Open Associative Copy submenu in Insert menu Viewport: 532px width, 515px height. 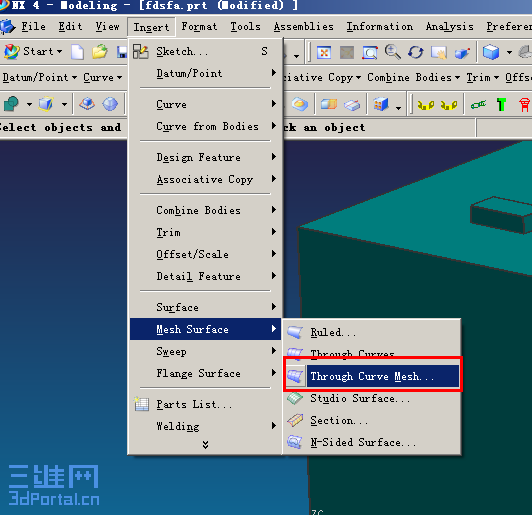coord(205,179)
